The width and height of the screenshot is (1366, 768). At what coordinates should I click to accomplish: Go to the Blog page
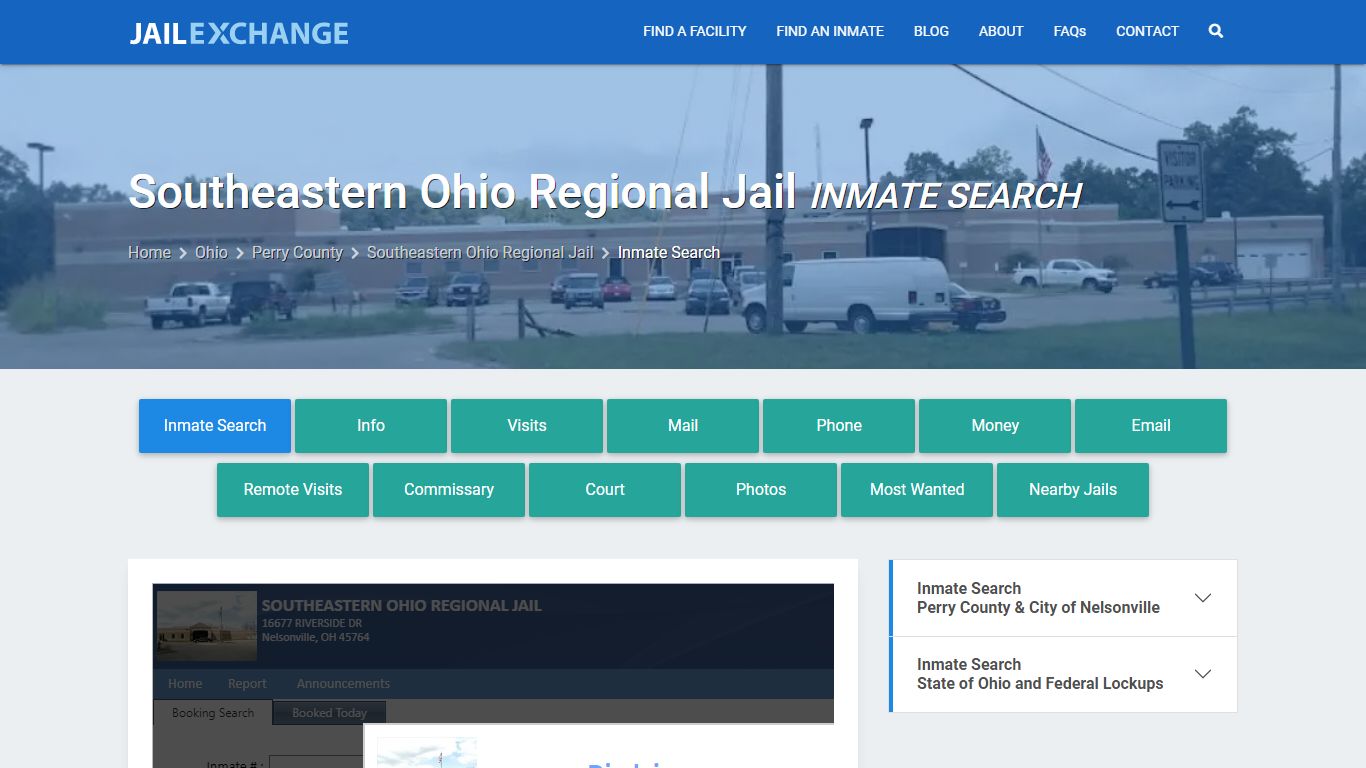coord(931,31)
